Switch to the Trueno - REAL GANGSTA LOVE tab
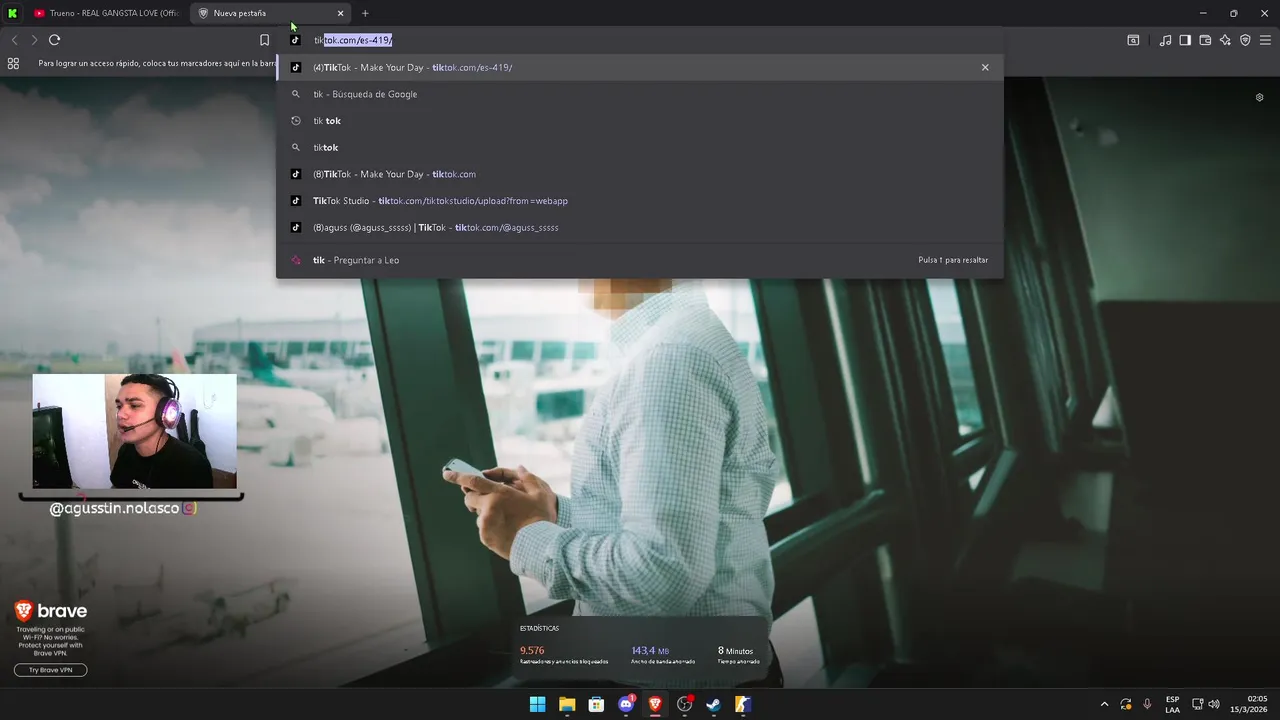 coord(106,13)
